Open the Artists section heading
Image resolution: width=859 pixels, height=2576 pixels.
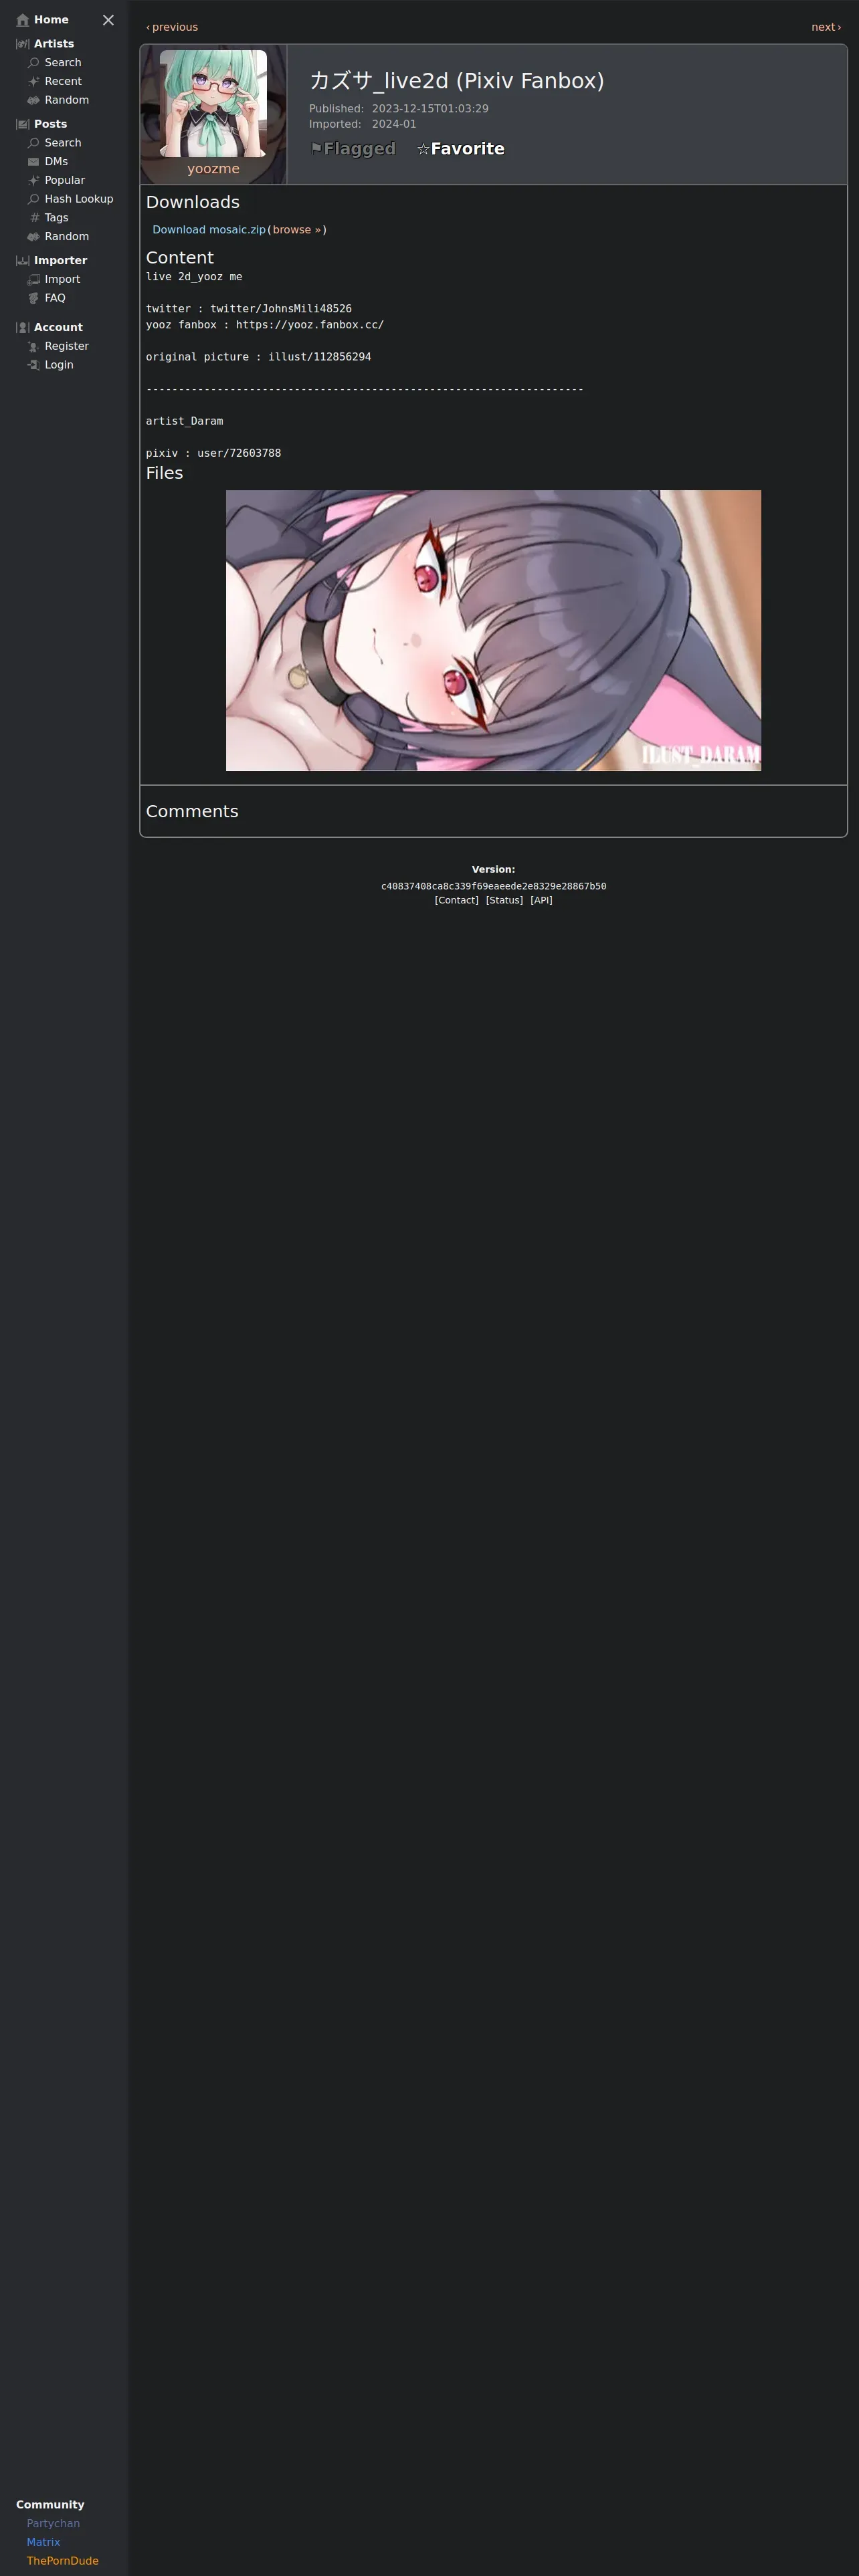pos(54,44)
